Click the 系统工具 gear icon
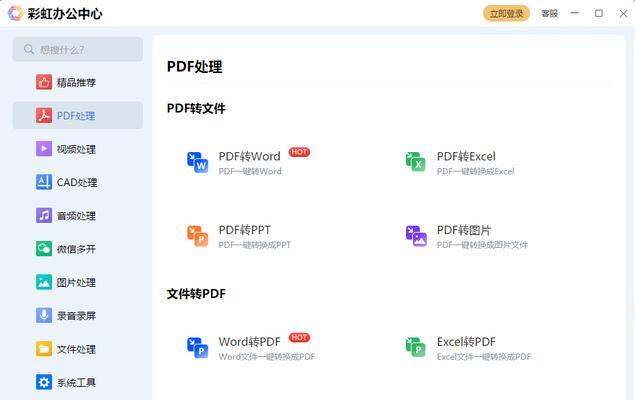635x400 pixels. (x=44, y=382)
